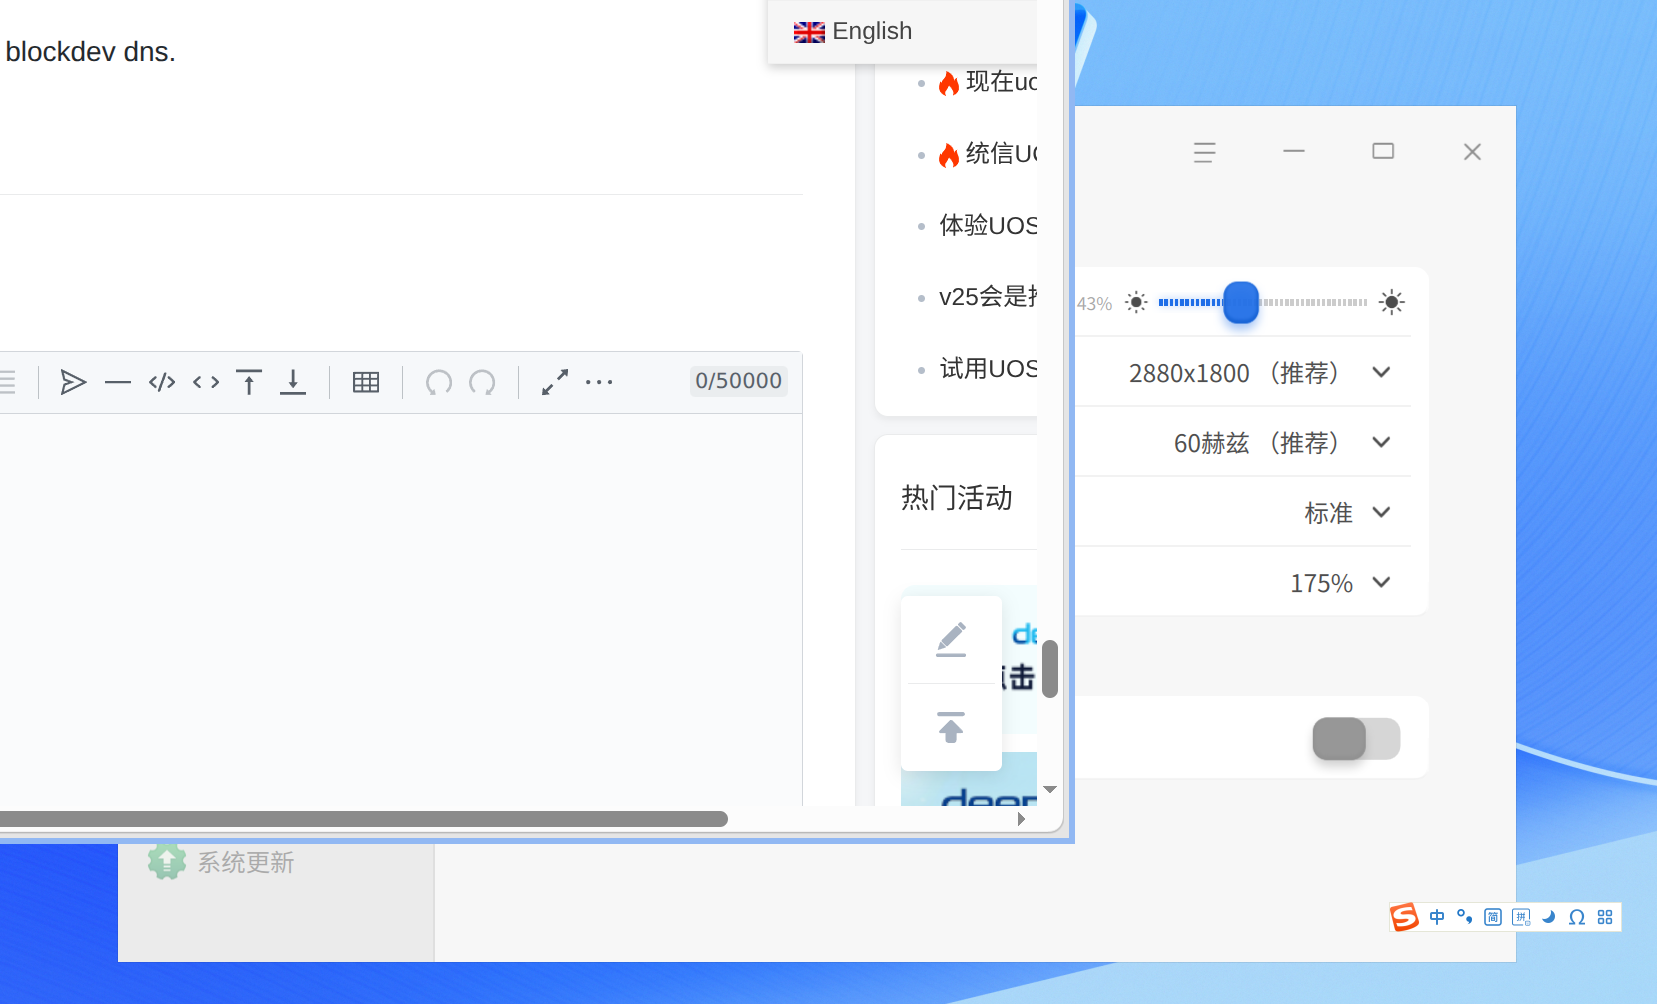Open the four-squares toolbox in input bar
This screenshot has width=1657, height=1004.
pyautogui.click(x=1605, y=917)
